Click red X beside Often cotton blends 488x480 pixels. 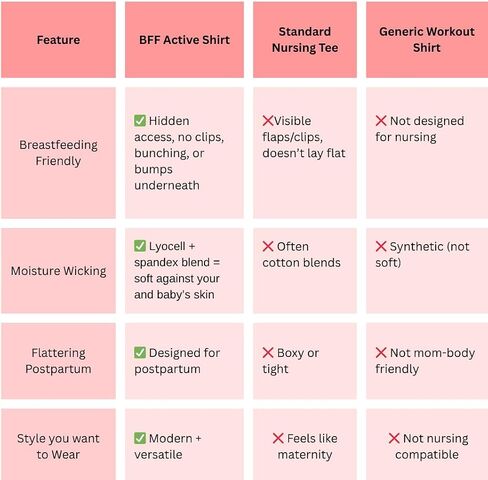click(x=268, y=246)
